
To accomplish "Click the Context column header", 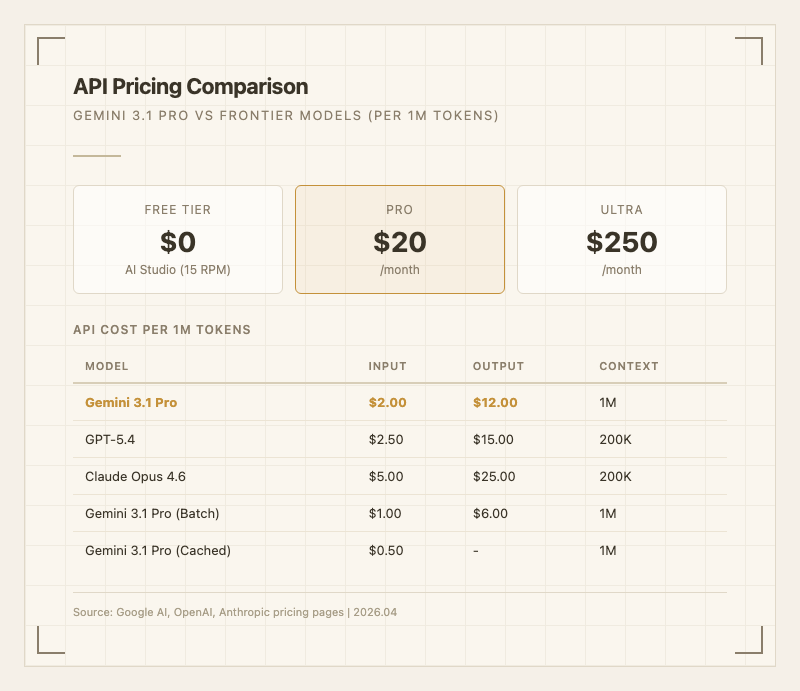I will pyautogui.click(x=629, y=366).
